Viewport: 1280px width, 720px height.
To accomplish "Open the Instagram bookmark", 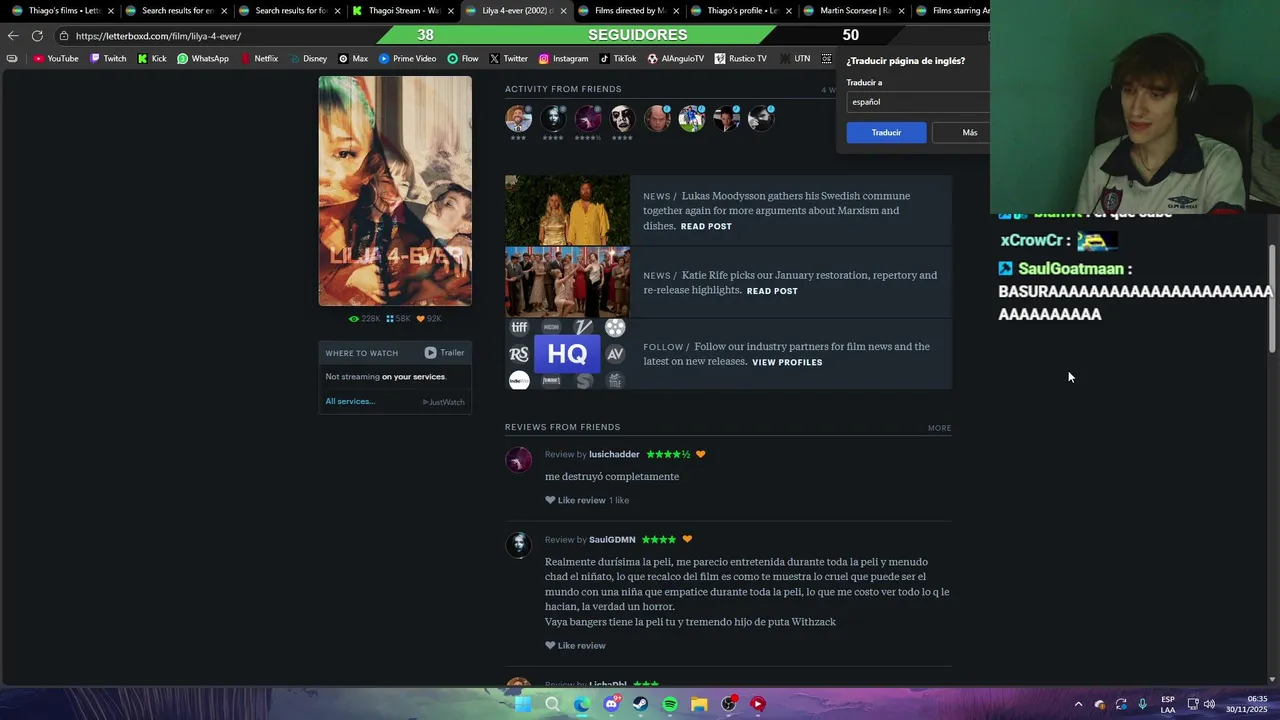I will pyautogui.click(x=563, y=59).
